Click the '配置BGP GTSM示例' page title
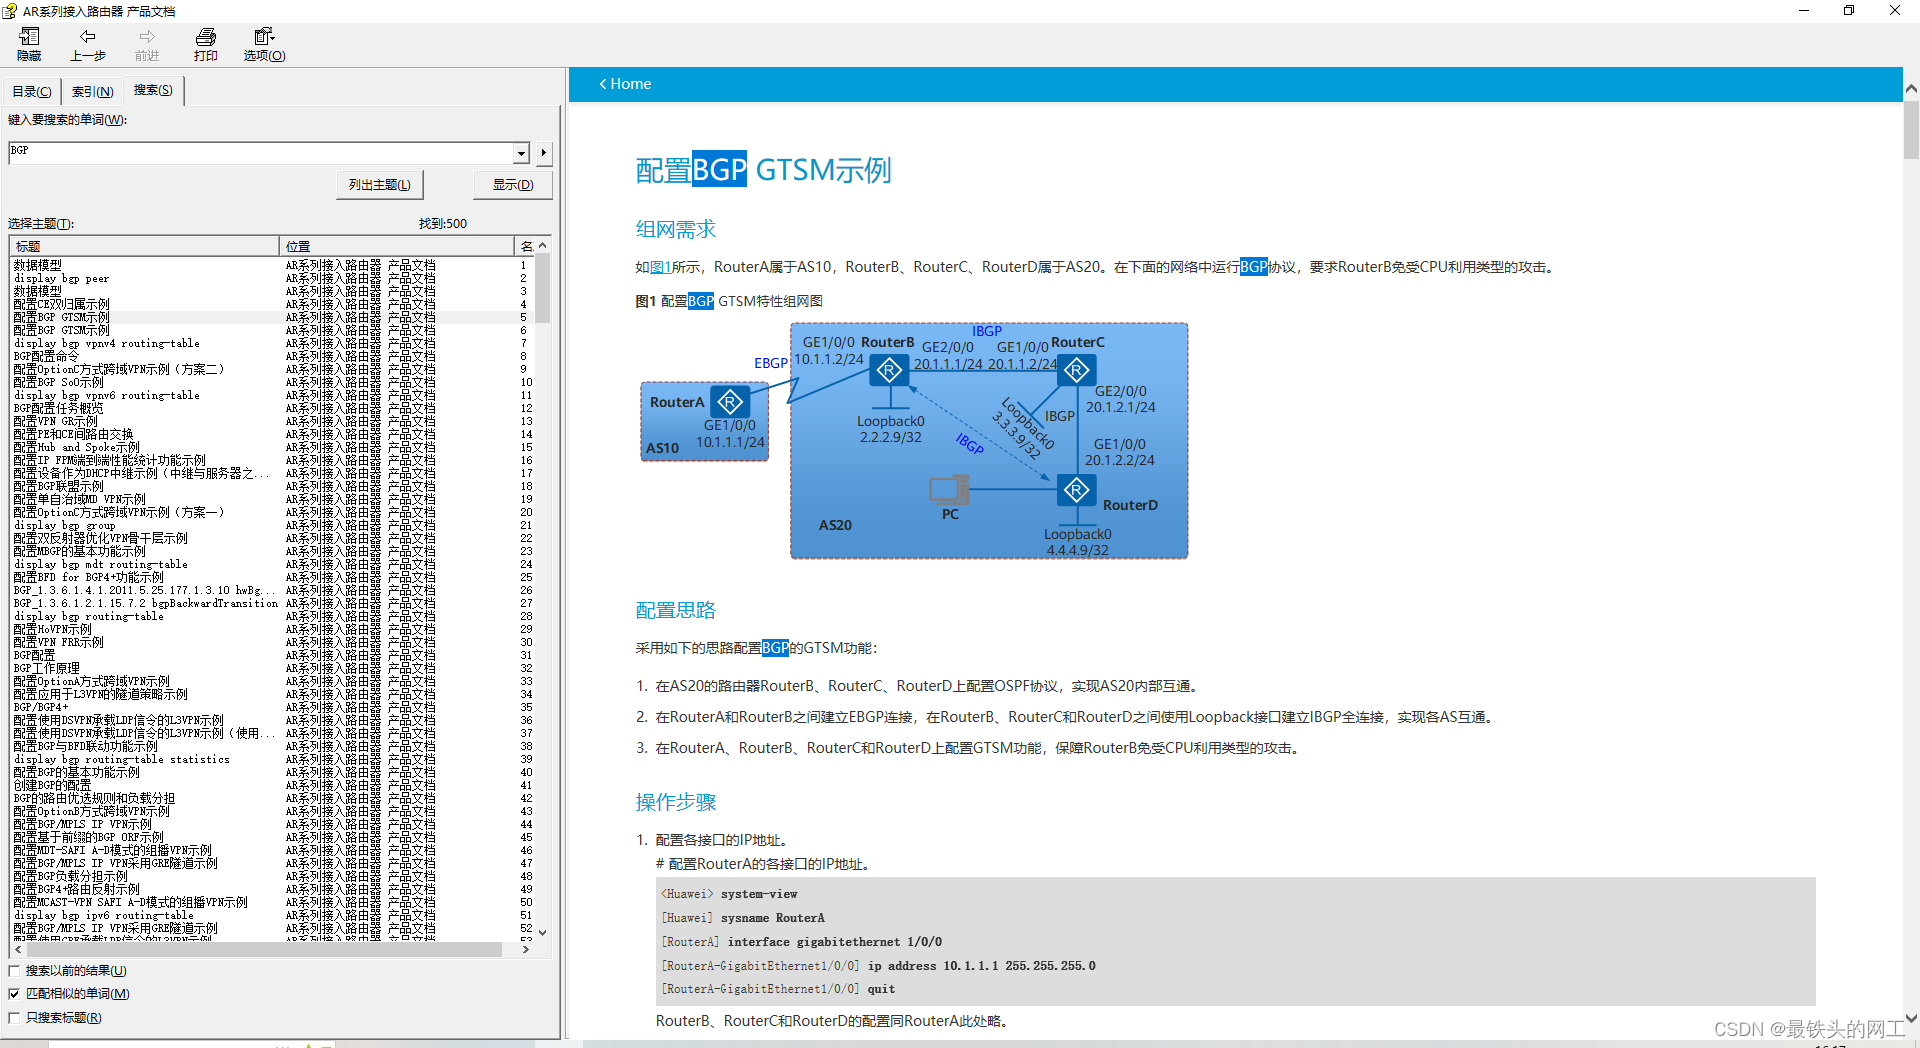This screenshot has height=1048, width=1920. 763,170
